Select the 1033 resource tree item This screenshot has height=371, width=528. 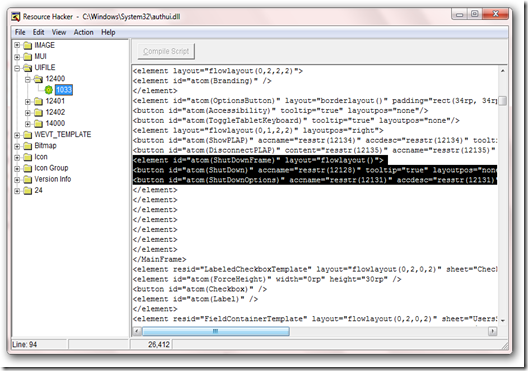[64, 90]
